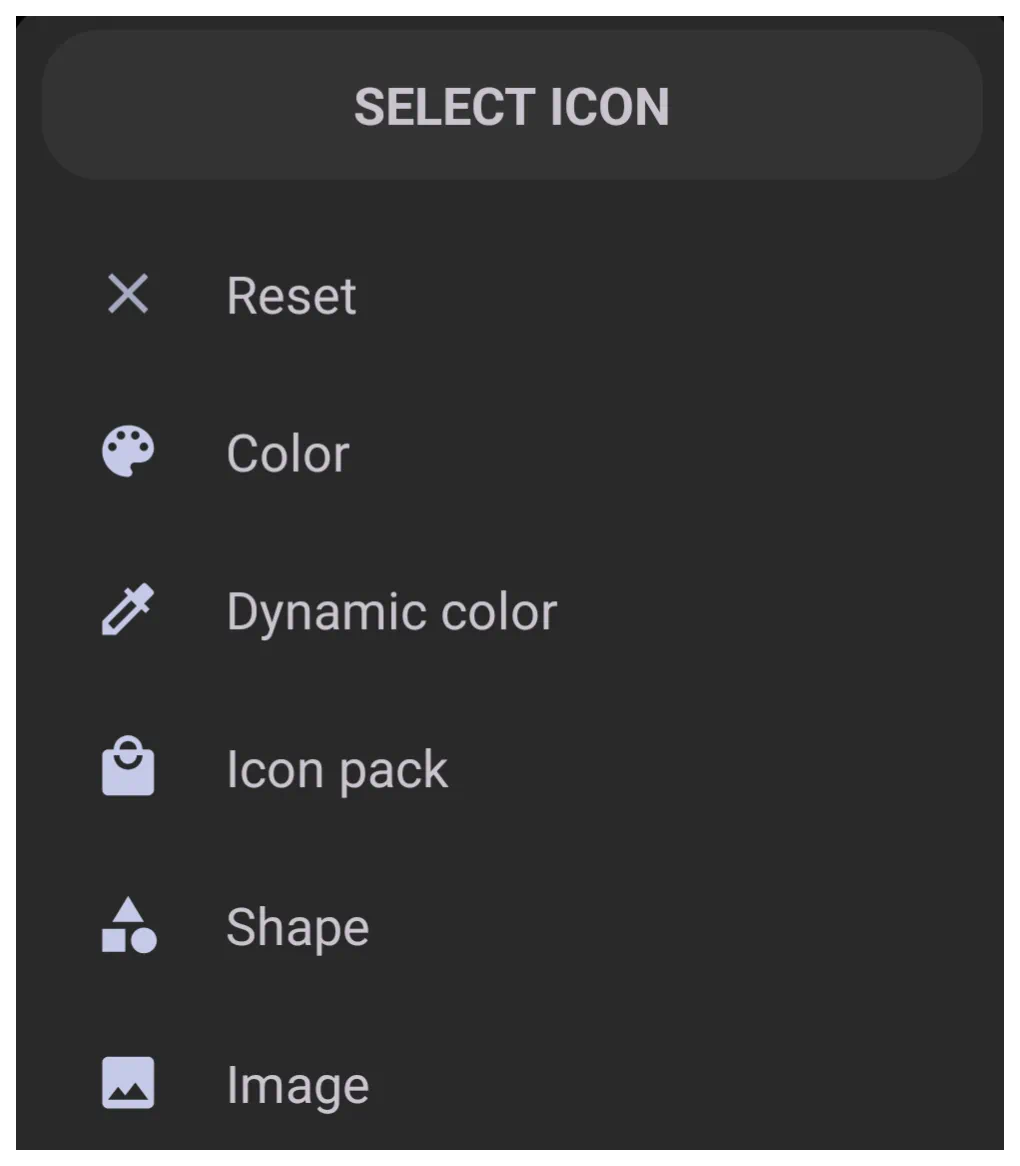Pick a custom Image as icon
This screenshot has width=1020, height=1166.
pyautogui.click(x=510, y=1083)
